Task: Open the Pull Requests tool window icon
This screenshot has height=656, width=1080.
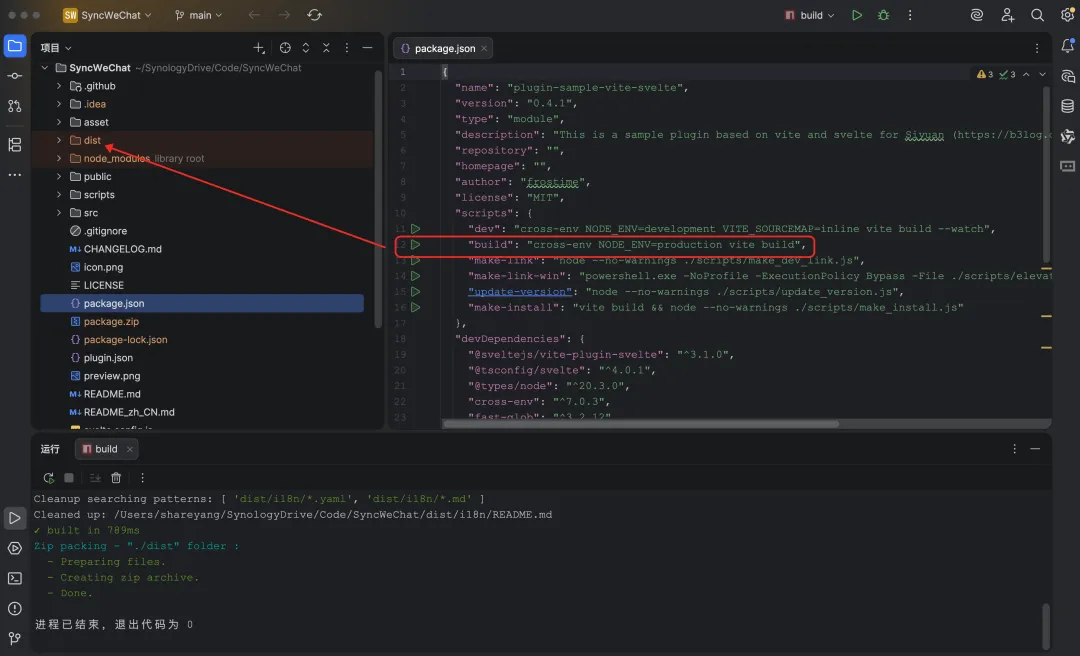Action: (x=14, y=106)
